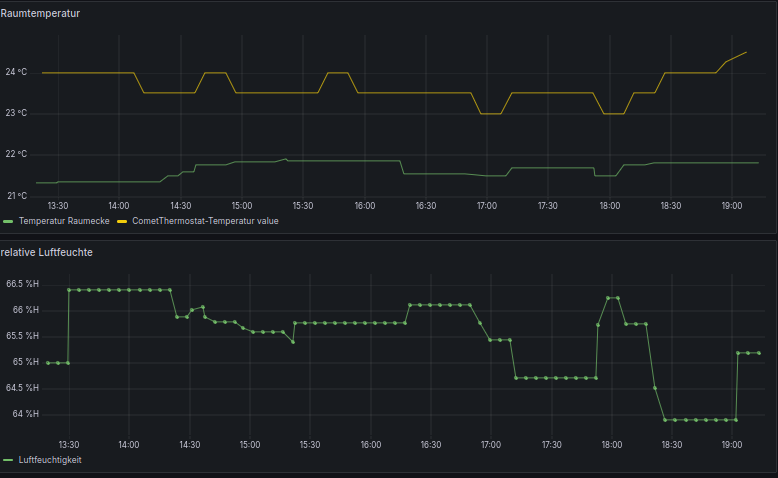Click the 64 %H axis label
Viewport: 778px width, 478px height.
coord(25,414)
